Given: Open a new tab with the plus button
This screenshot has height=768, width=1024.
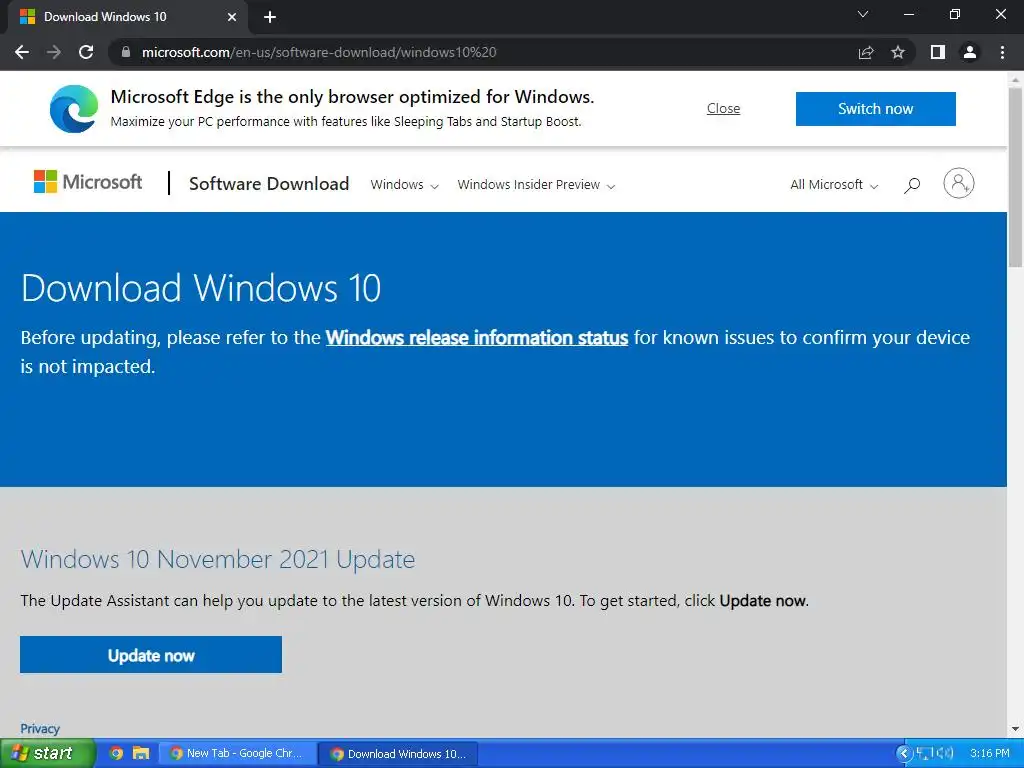Looking at the screenshot, I should point(270,17).
